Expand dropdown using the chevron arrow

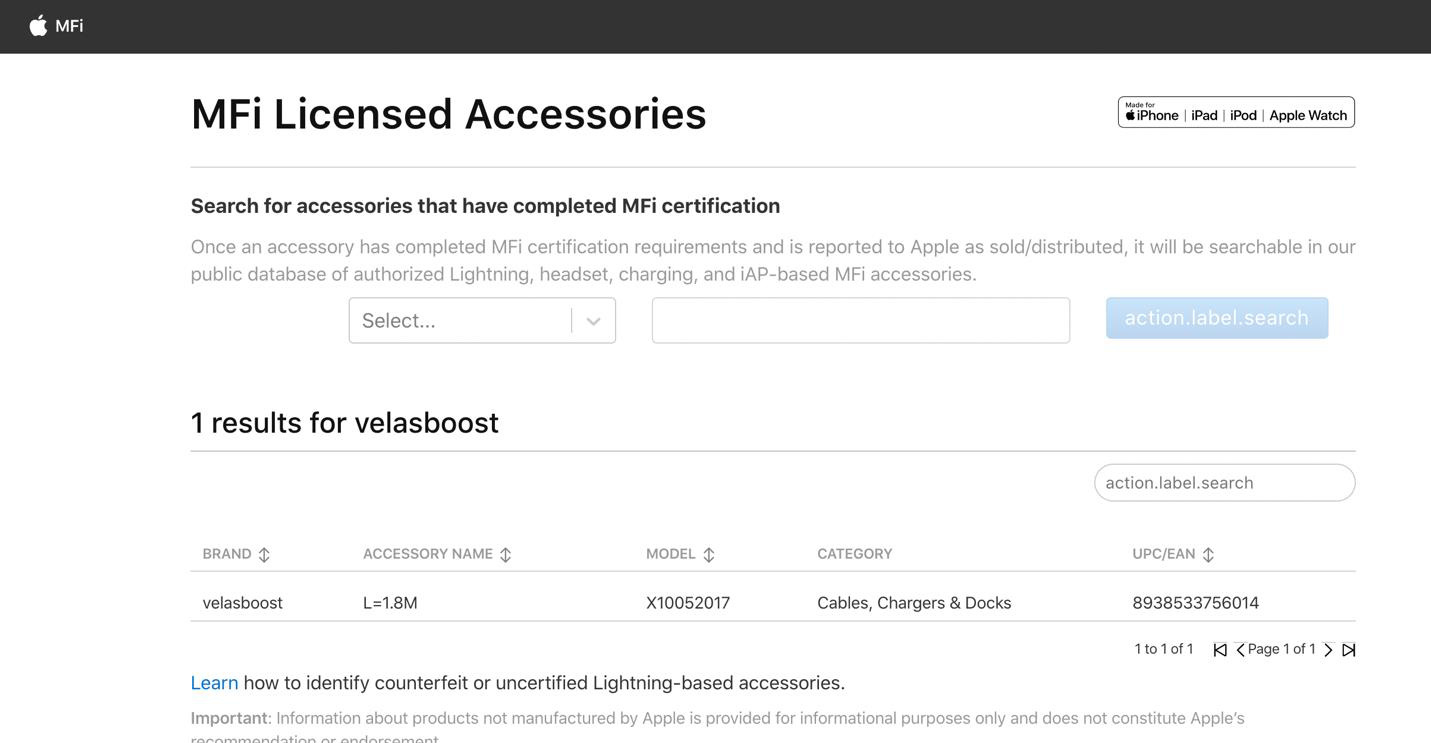593,321
